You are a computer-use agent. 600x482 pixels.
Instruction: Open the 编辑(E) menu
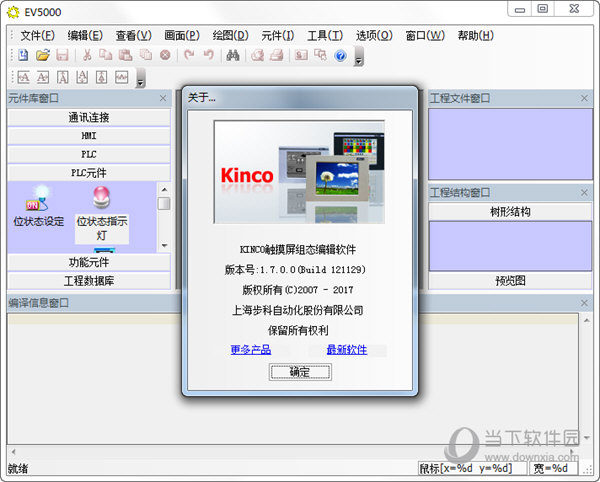pyautogui.click(x=85, y=36)
